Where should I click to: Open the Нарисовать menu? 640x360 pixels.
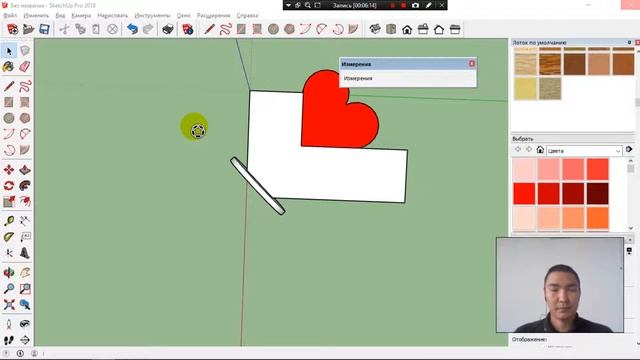[x=113, y=16]
